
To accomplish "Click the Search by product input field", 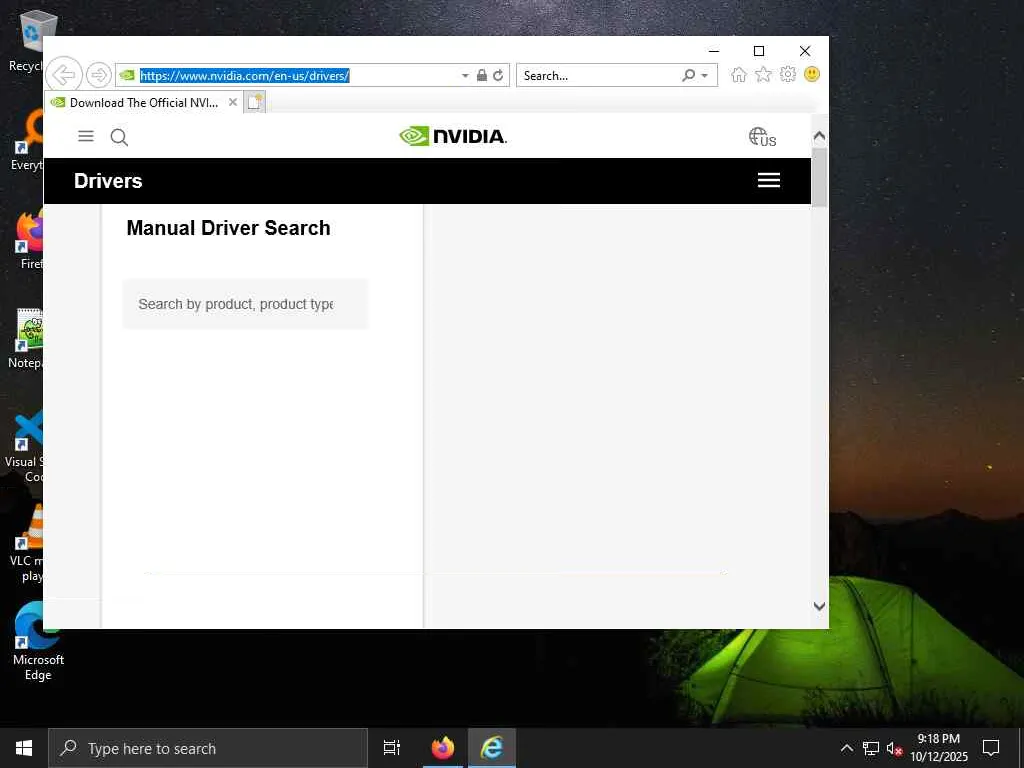I will click(x=246, y=304).
